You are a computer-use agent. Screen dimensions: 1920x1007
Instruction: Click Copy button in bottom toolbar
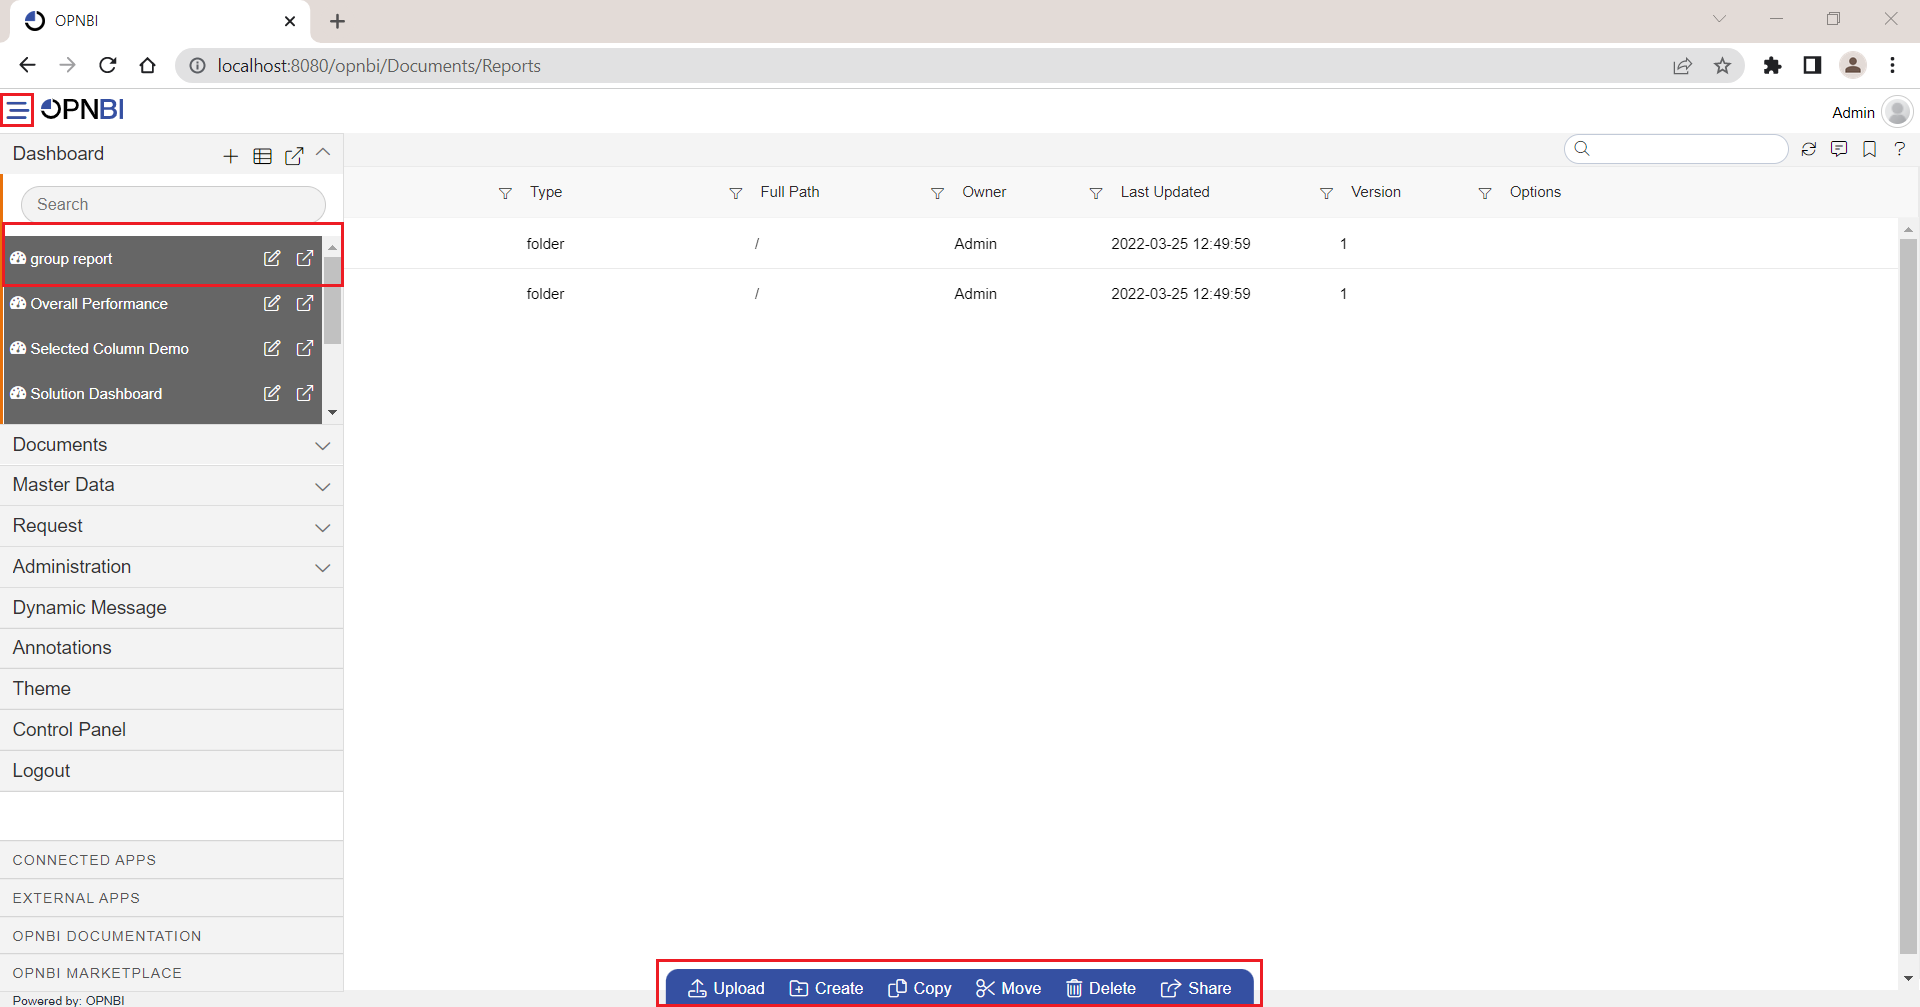coord(919,988)
